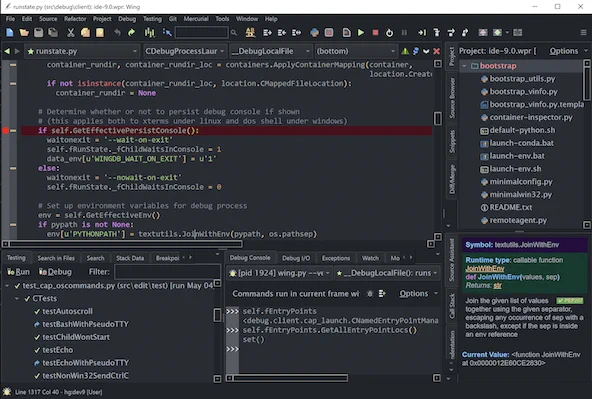Follow the JoinWithEnv link in Source Assistant
Screen dimensions: 592x399
click(x=485, y=269)
